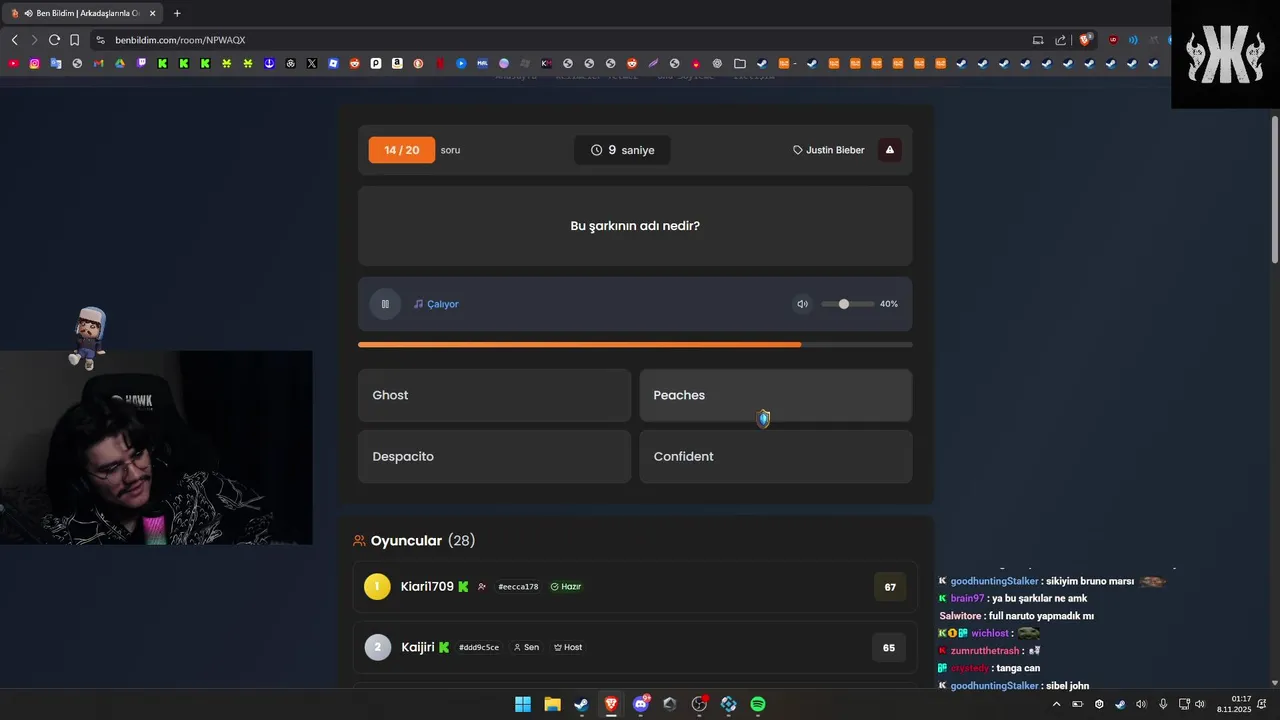Click the Hazır status badge
1280x720 pixels.
coord(566,587)
